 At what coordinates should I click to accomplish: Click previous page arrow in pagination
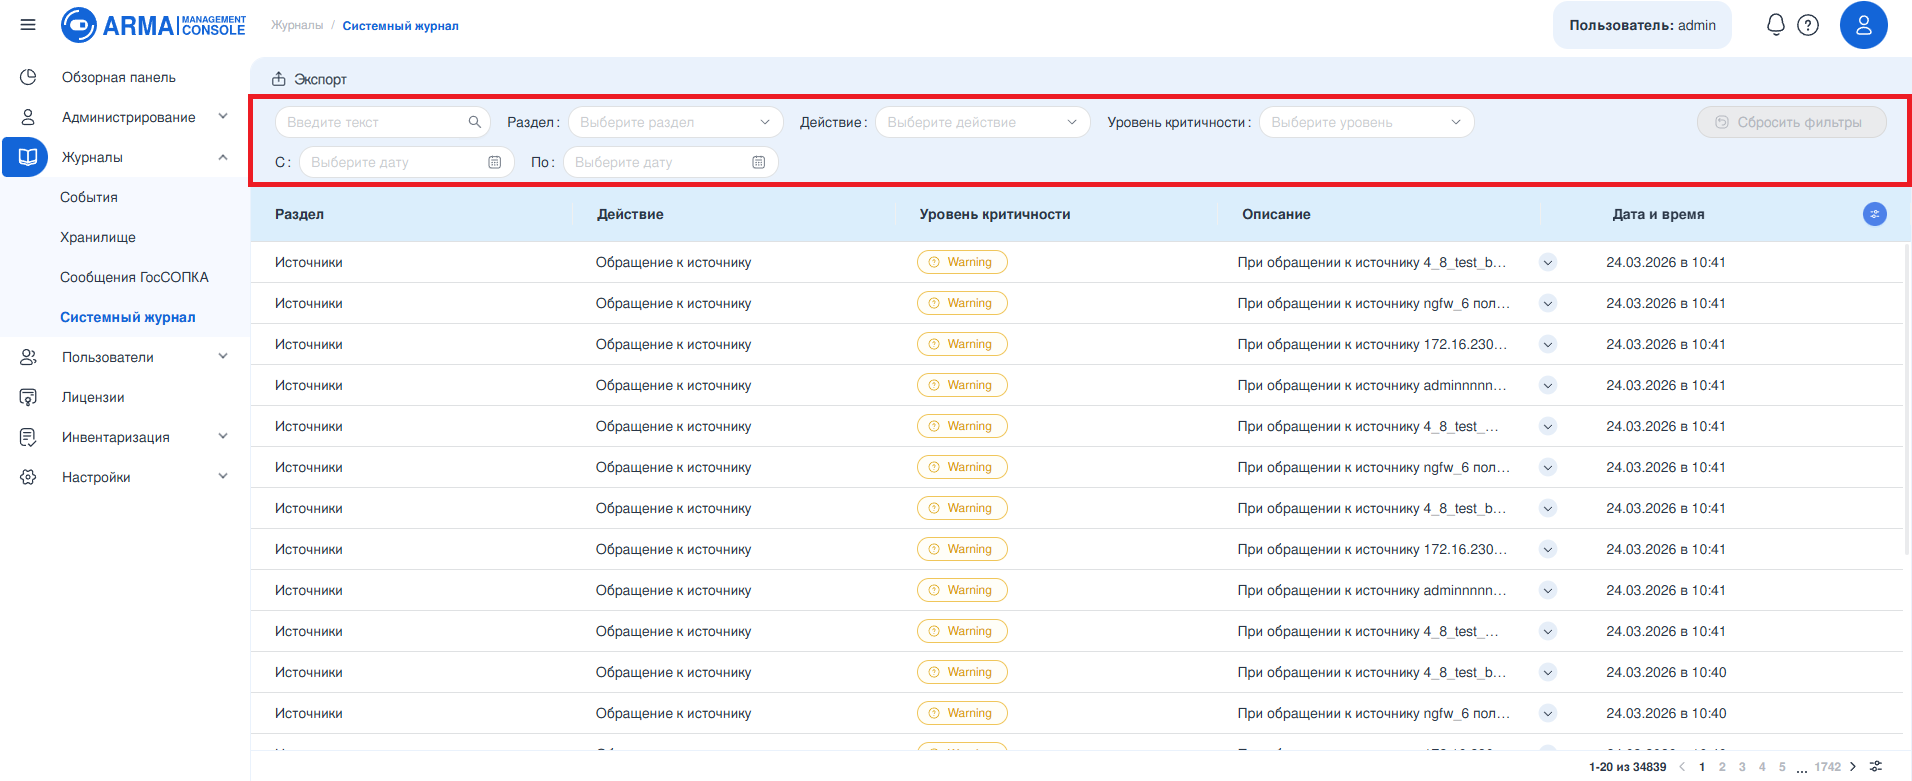click(1682, 767)
